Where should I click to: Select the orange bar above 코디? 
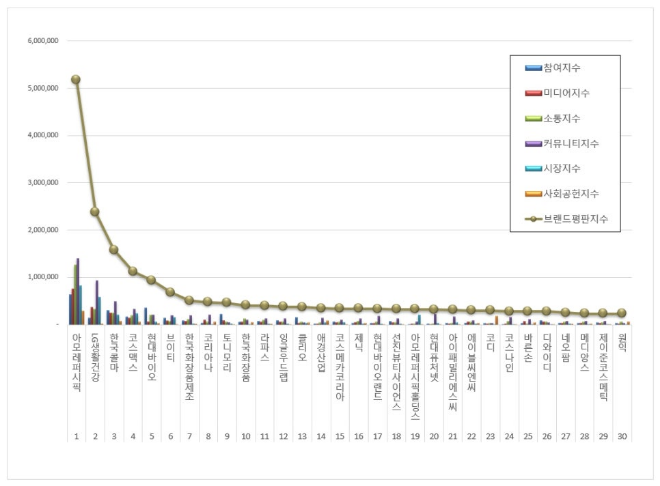(x=496, y=319)
